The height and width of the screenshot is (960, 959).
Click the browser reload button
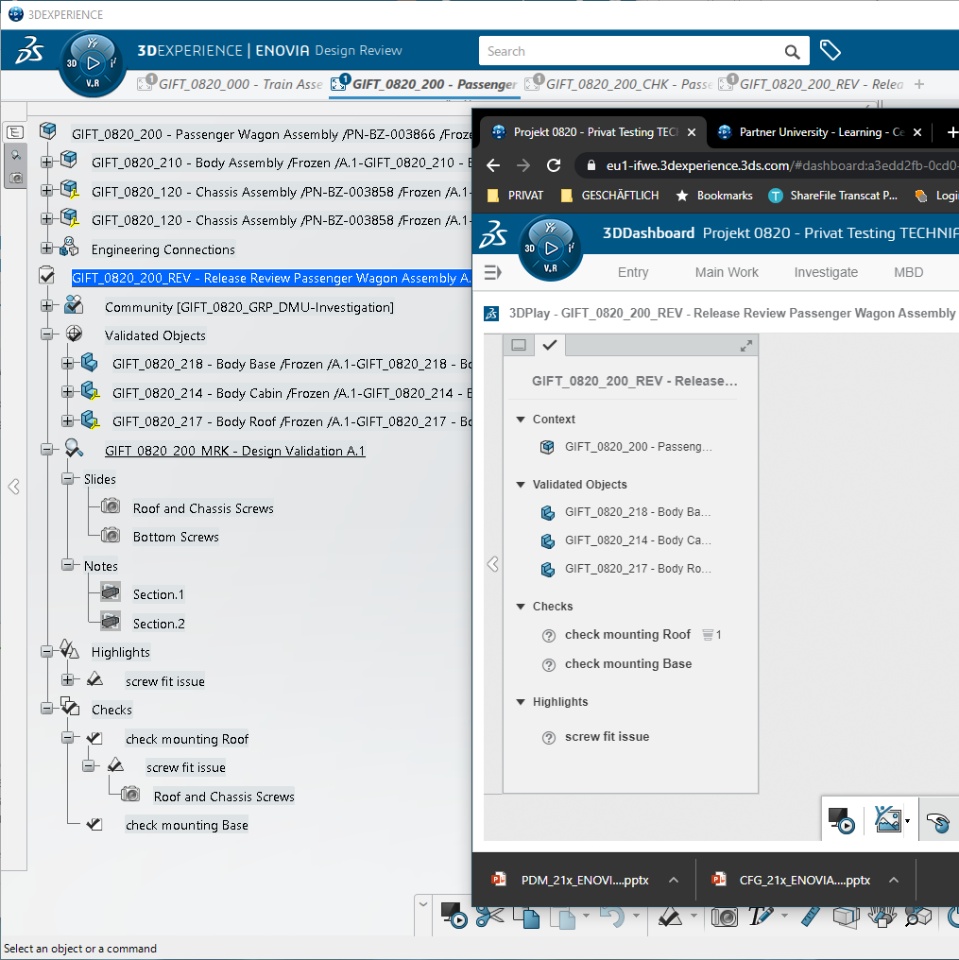click(x=554, y=165)
